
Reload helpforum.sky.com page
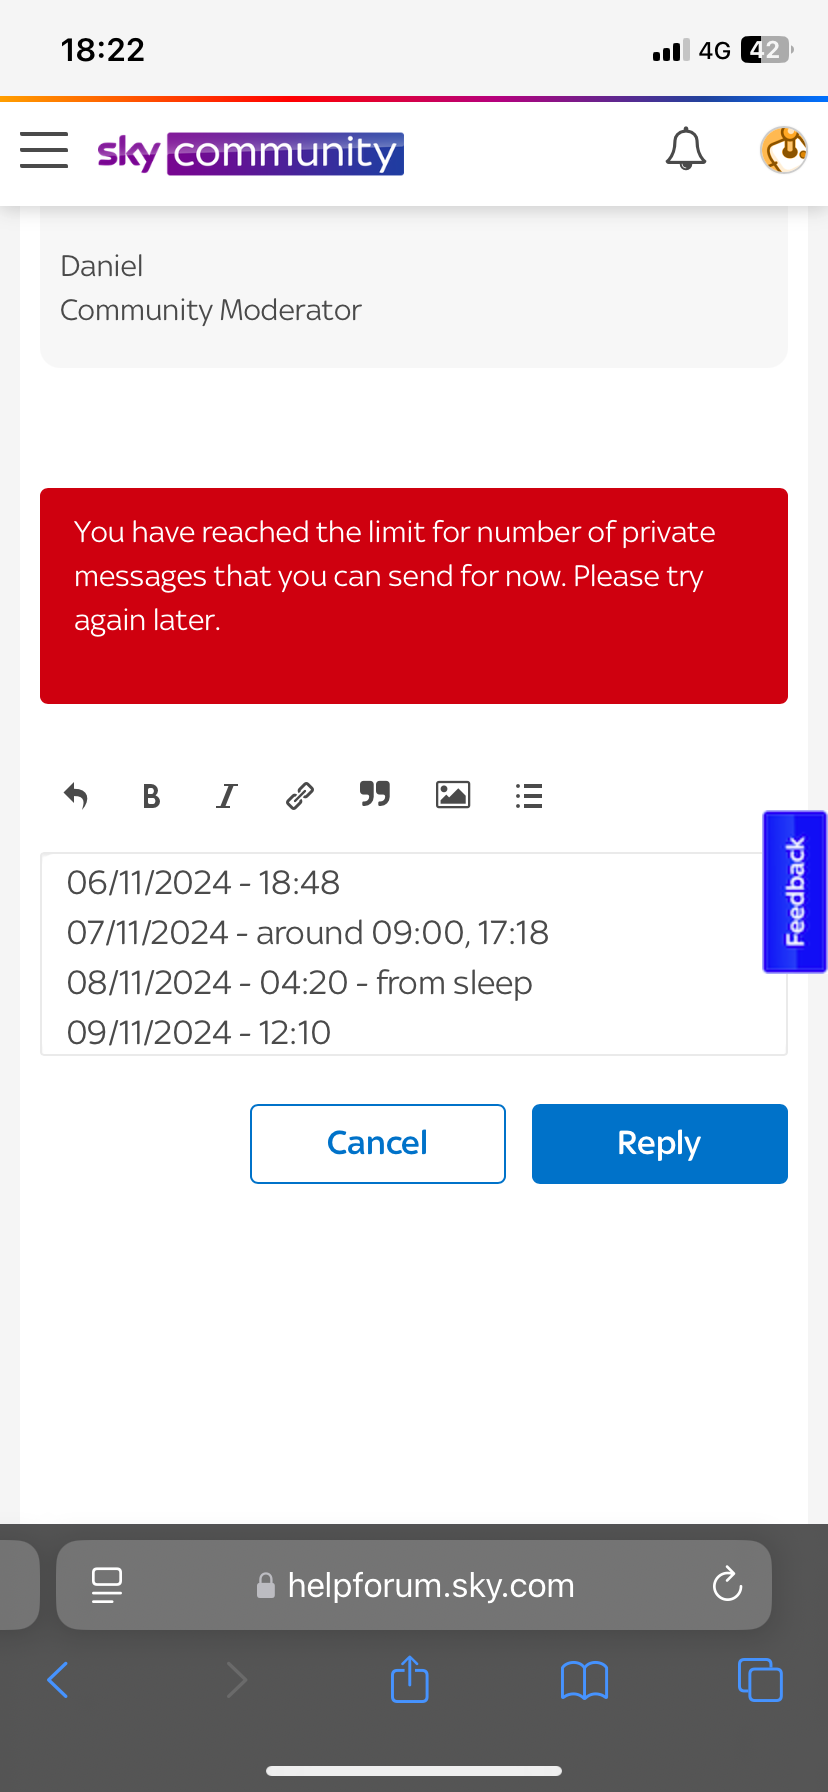click(727, 1584)
